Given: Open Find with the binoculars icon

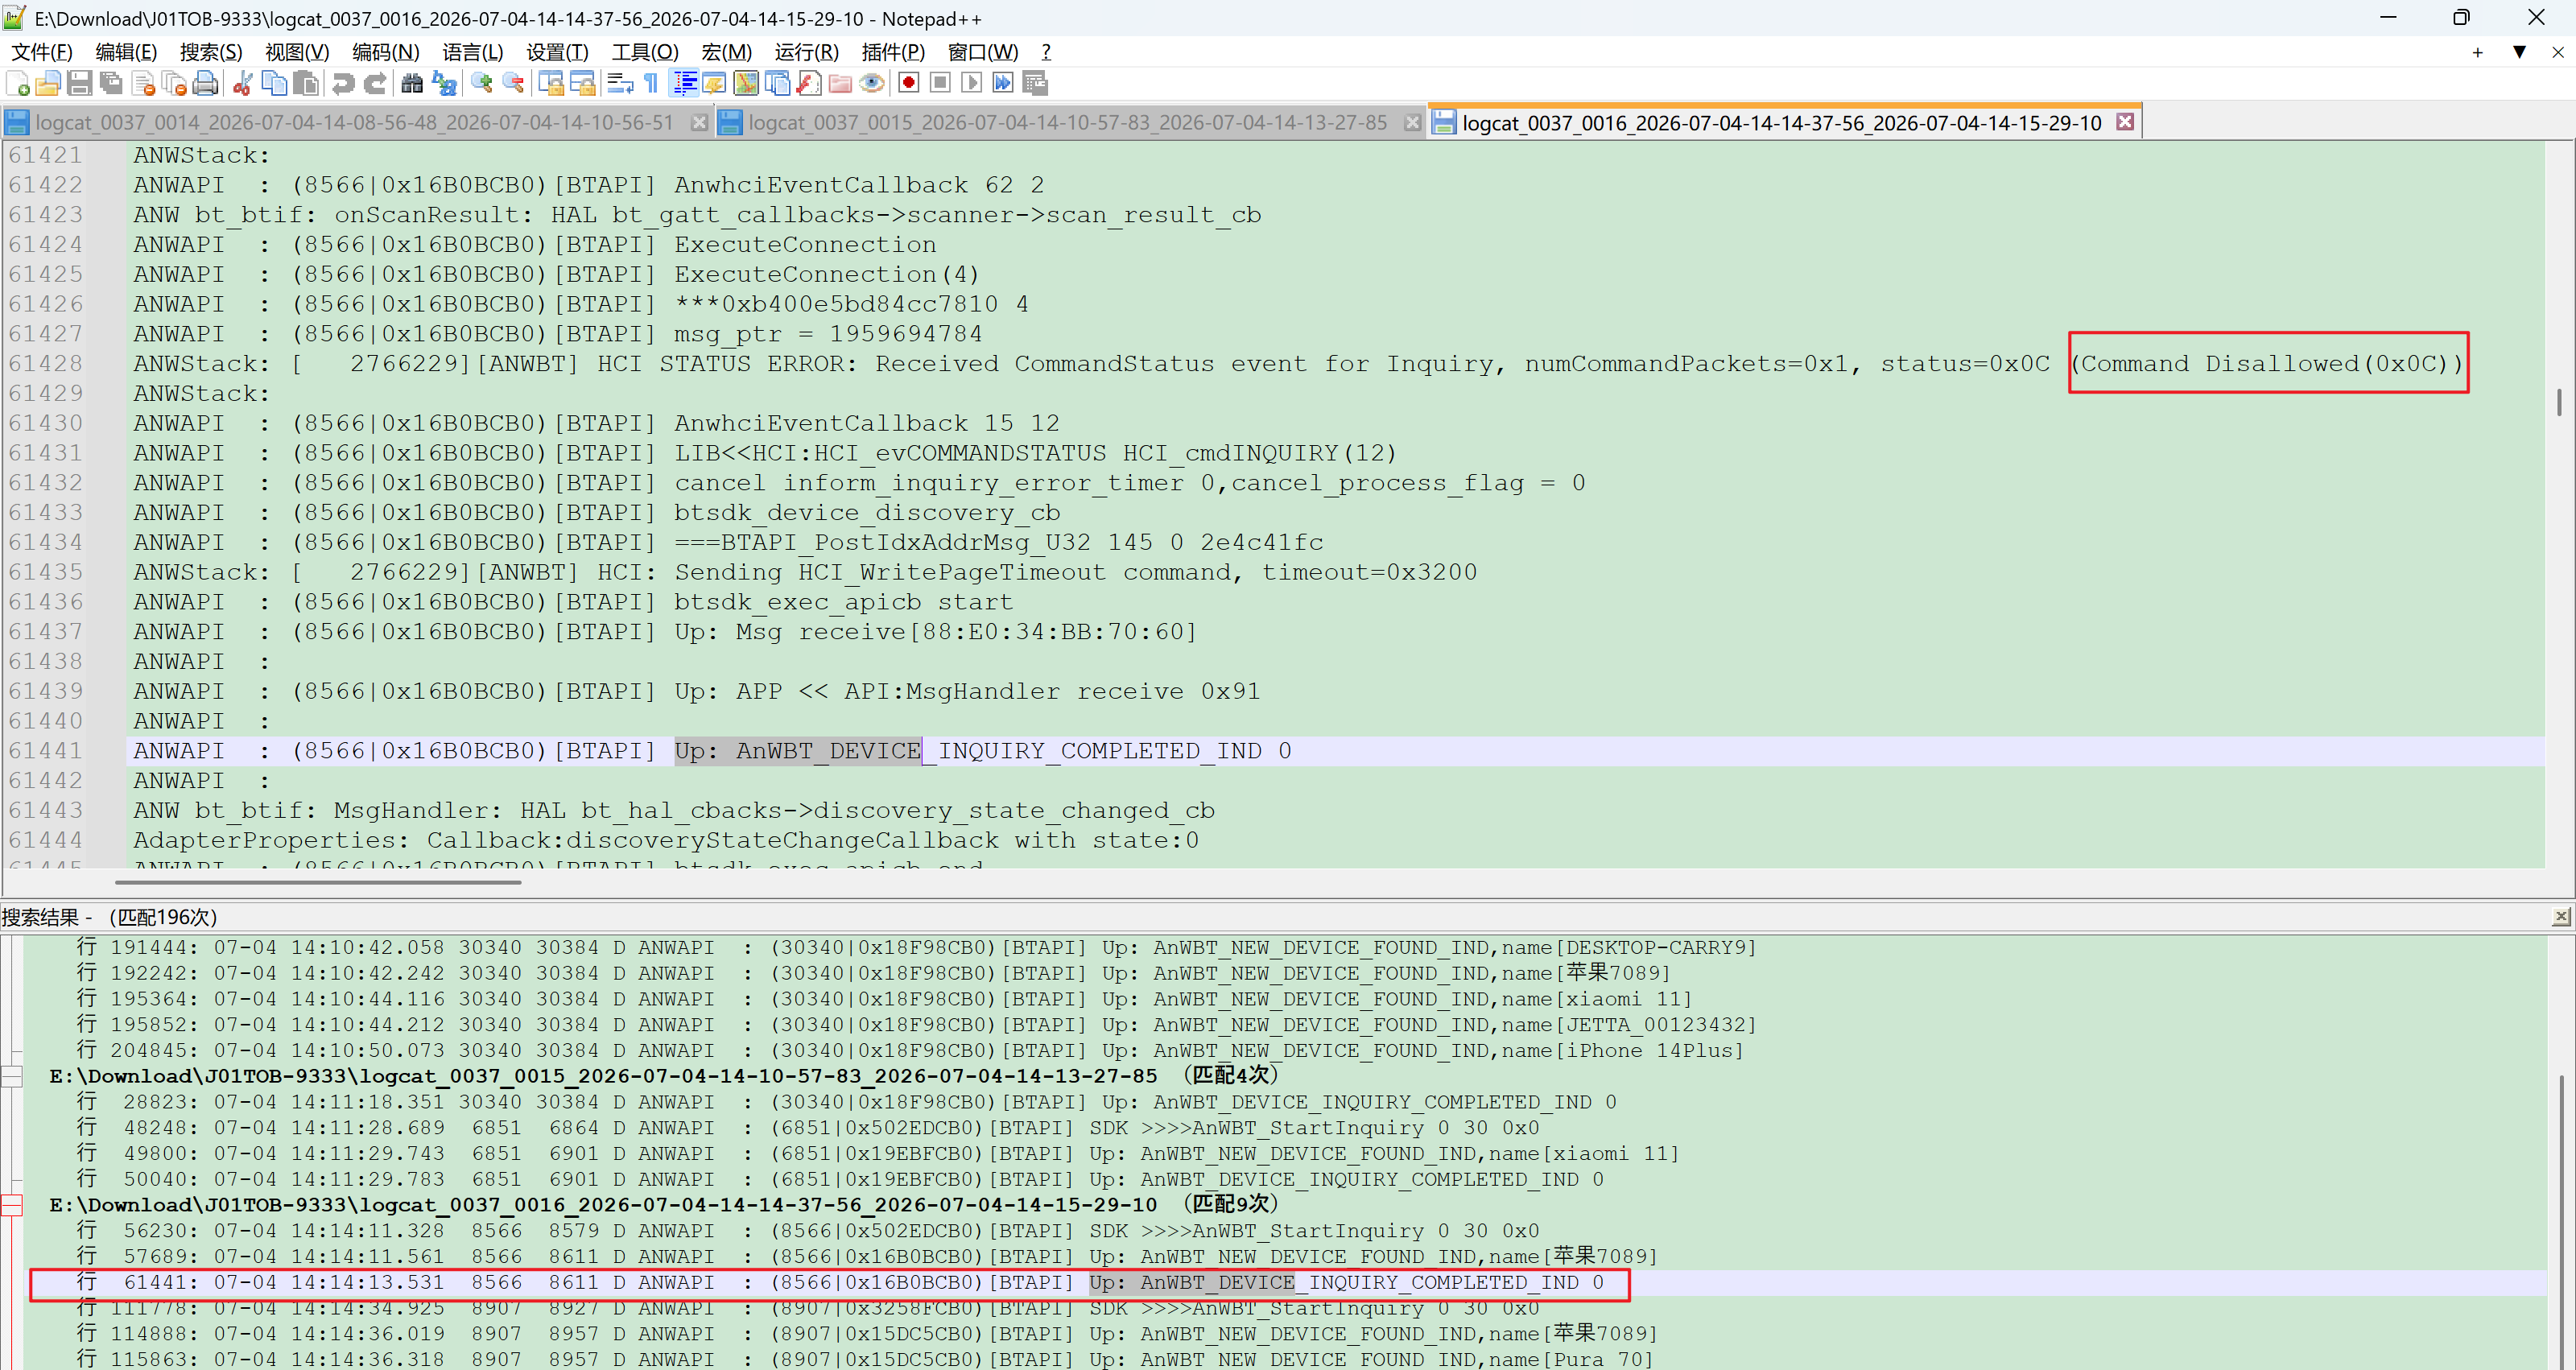Looking at the screenshot, I should (x=412, y=83).
